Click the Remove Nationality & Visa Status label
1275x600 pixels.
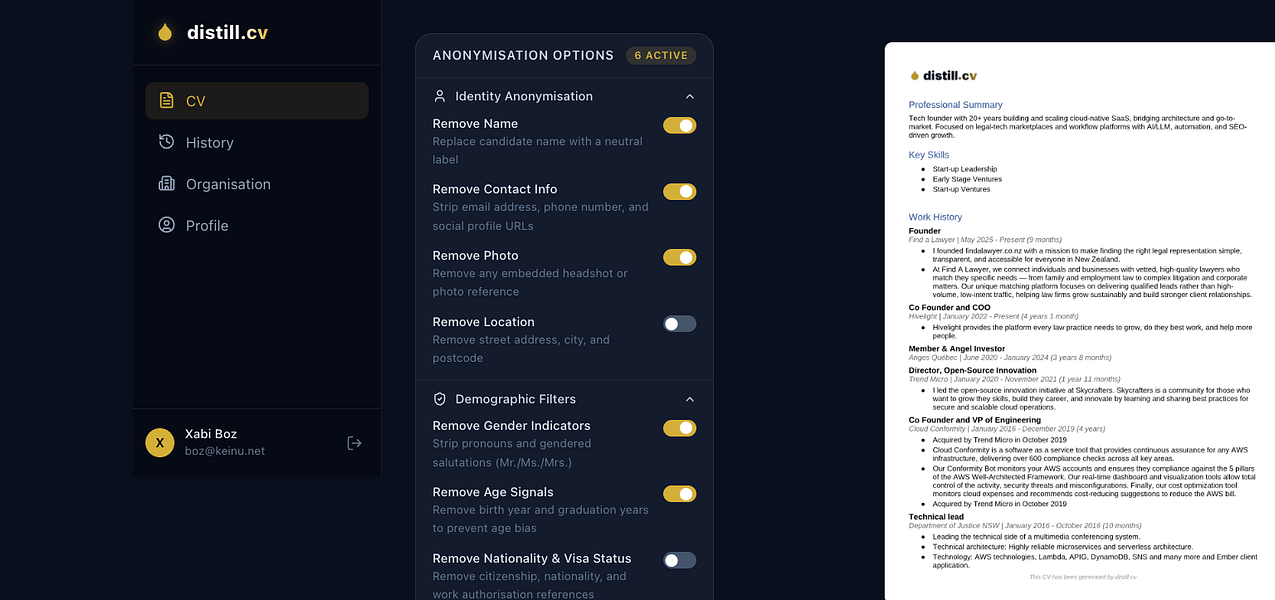tap(532, 558)
